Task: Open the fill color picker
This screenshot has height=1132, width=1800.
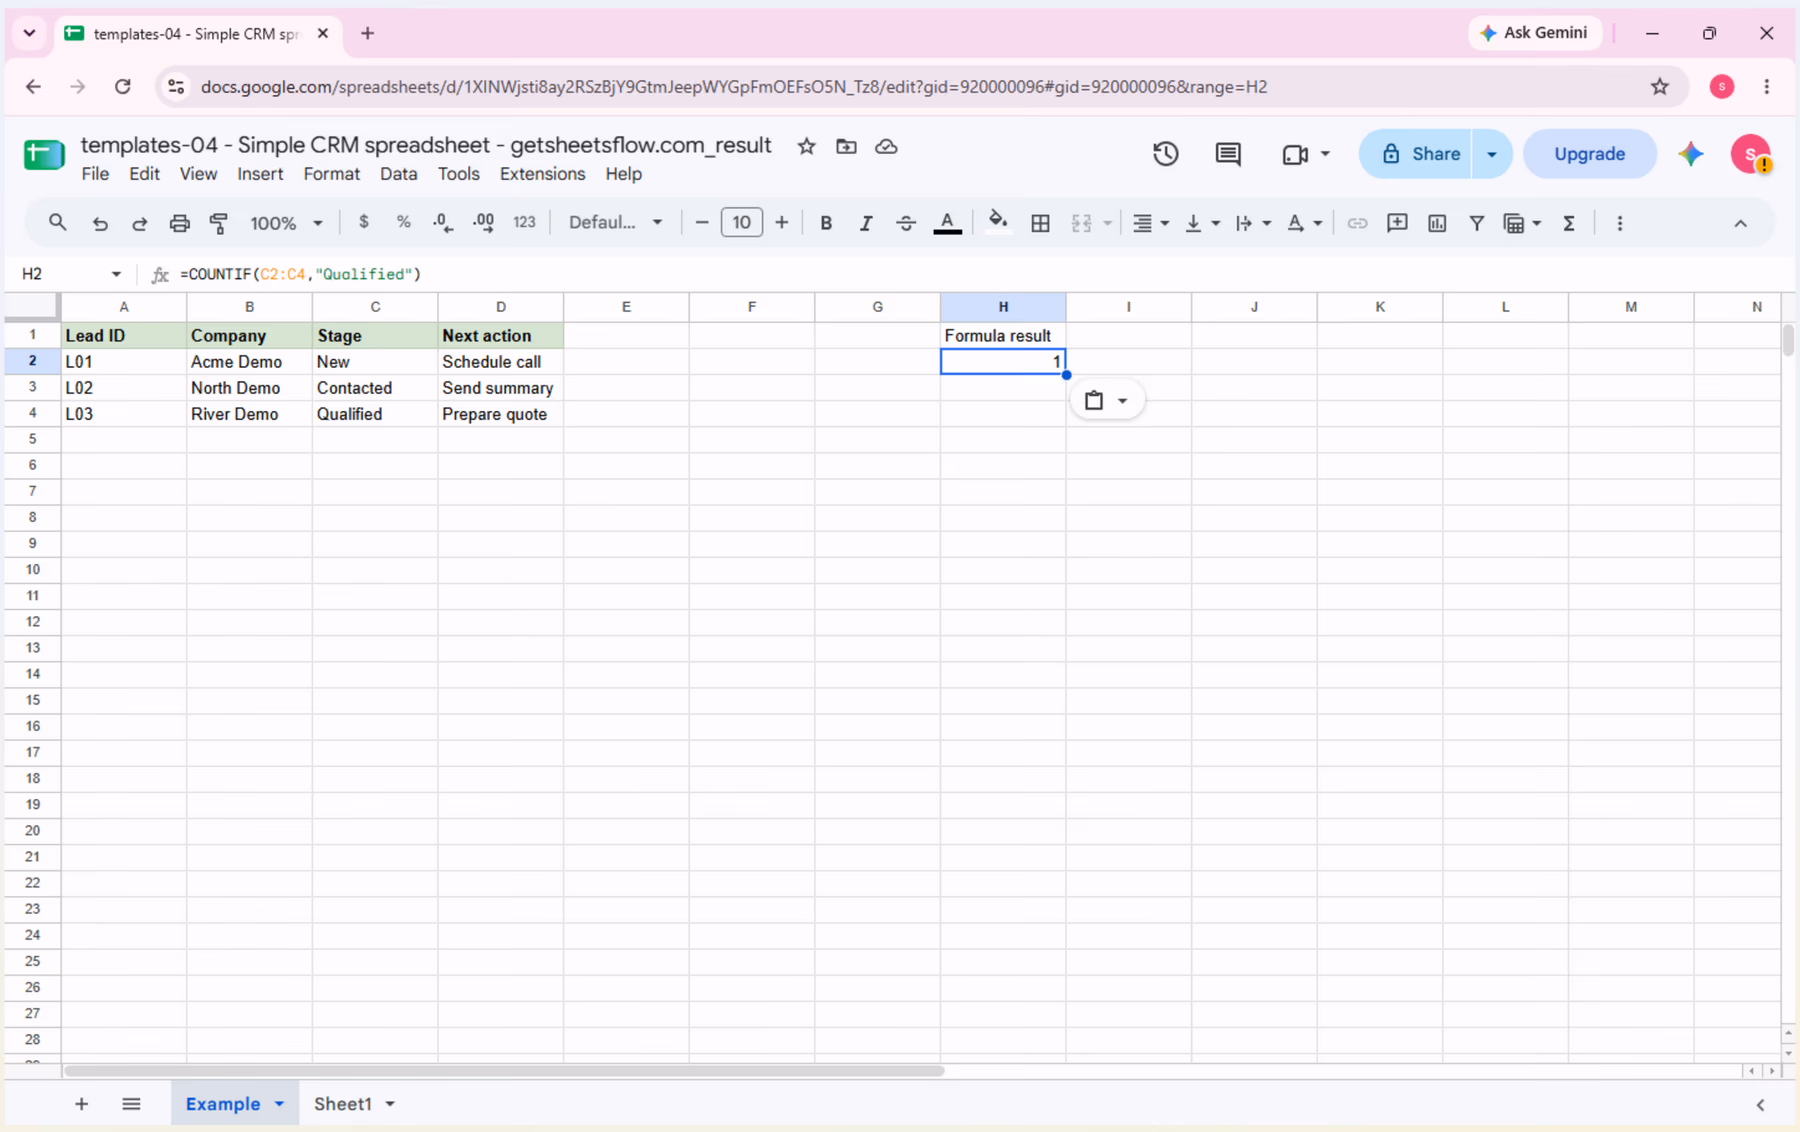Action: [x=997, y=222]
